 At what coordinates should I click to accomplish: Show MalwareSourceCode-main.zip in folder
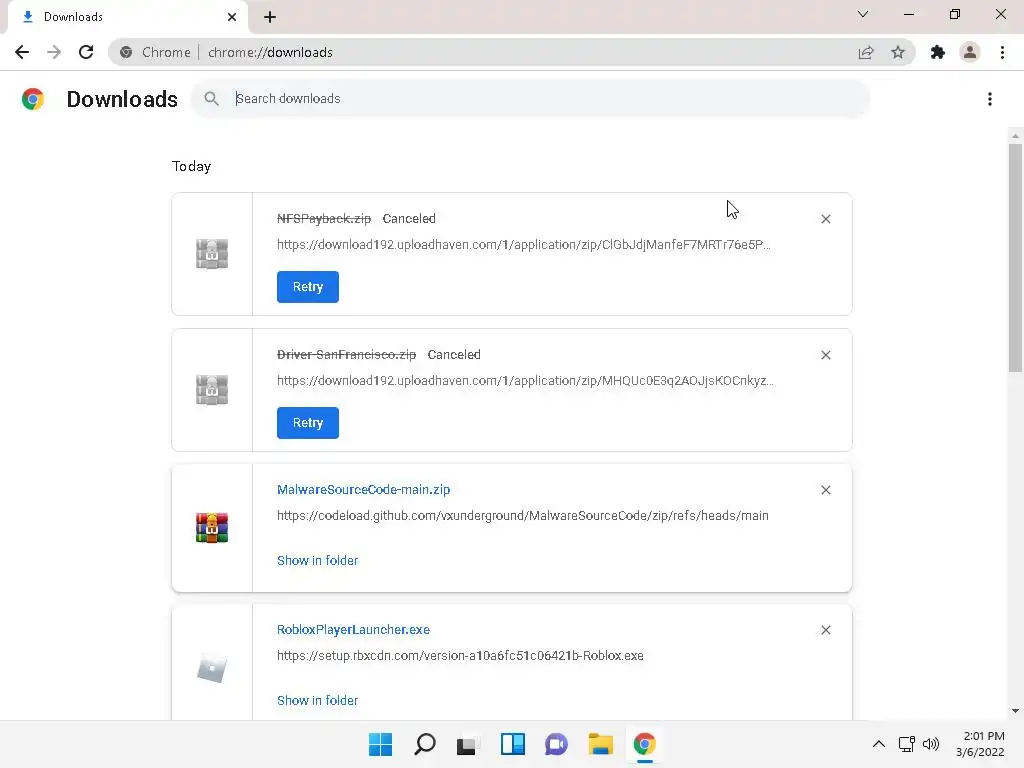click(x=317, y=560)
